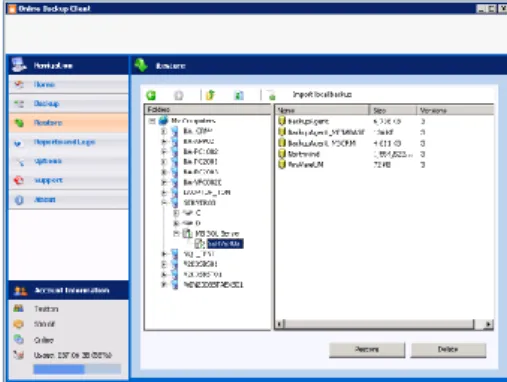
Task: Click the Reports and Logs icon
Action: coord(18,143)
